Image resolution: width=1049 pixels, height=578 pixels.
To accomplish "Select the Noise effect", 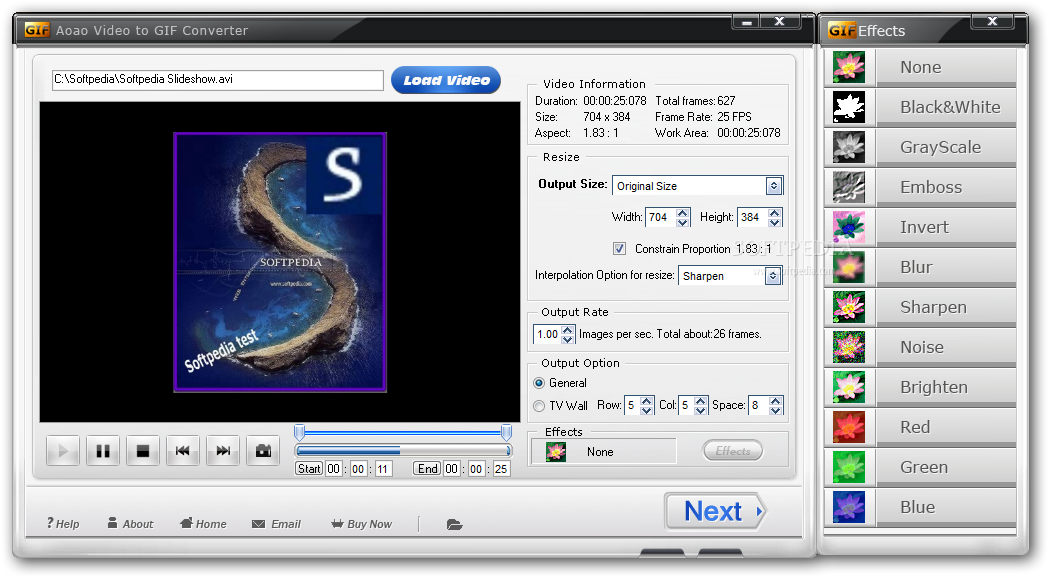I will (x=946, y=347).
